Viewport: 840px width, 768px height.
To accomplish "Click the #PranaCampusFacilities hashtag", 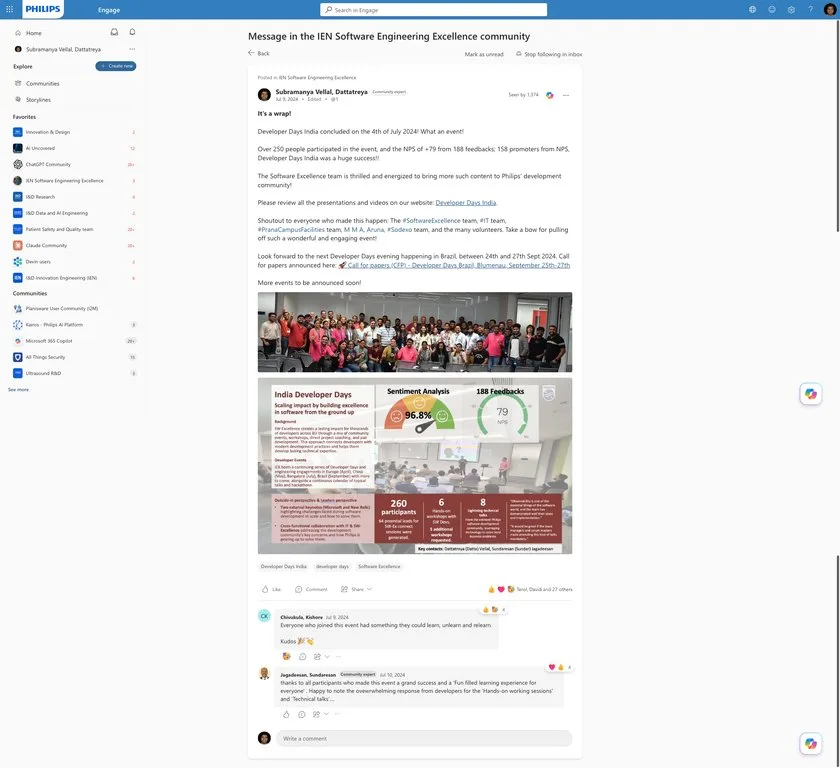I will (291, 230).
